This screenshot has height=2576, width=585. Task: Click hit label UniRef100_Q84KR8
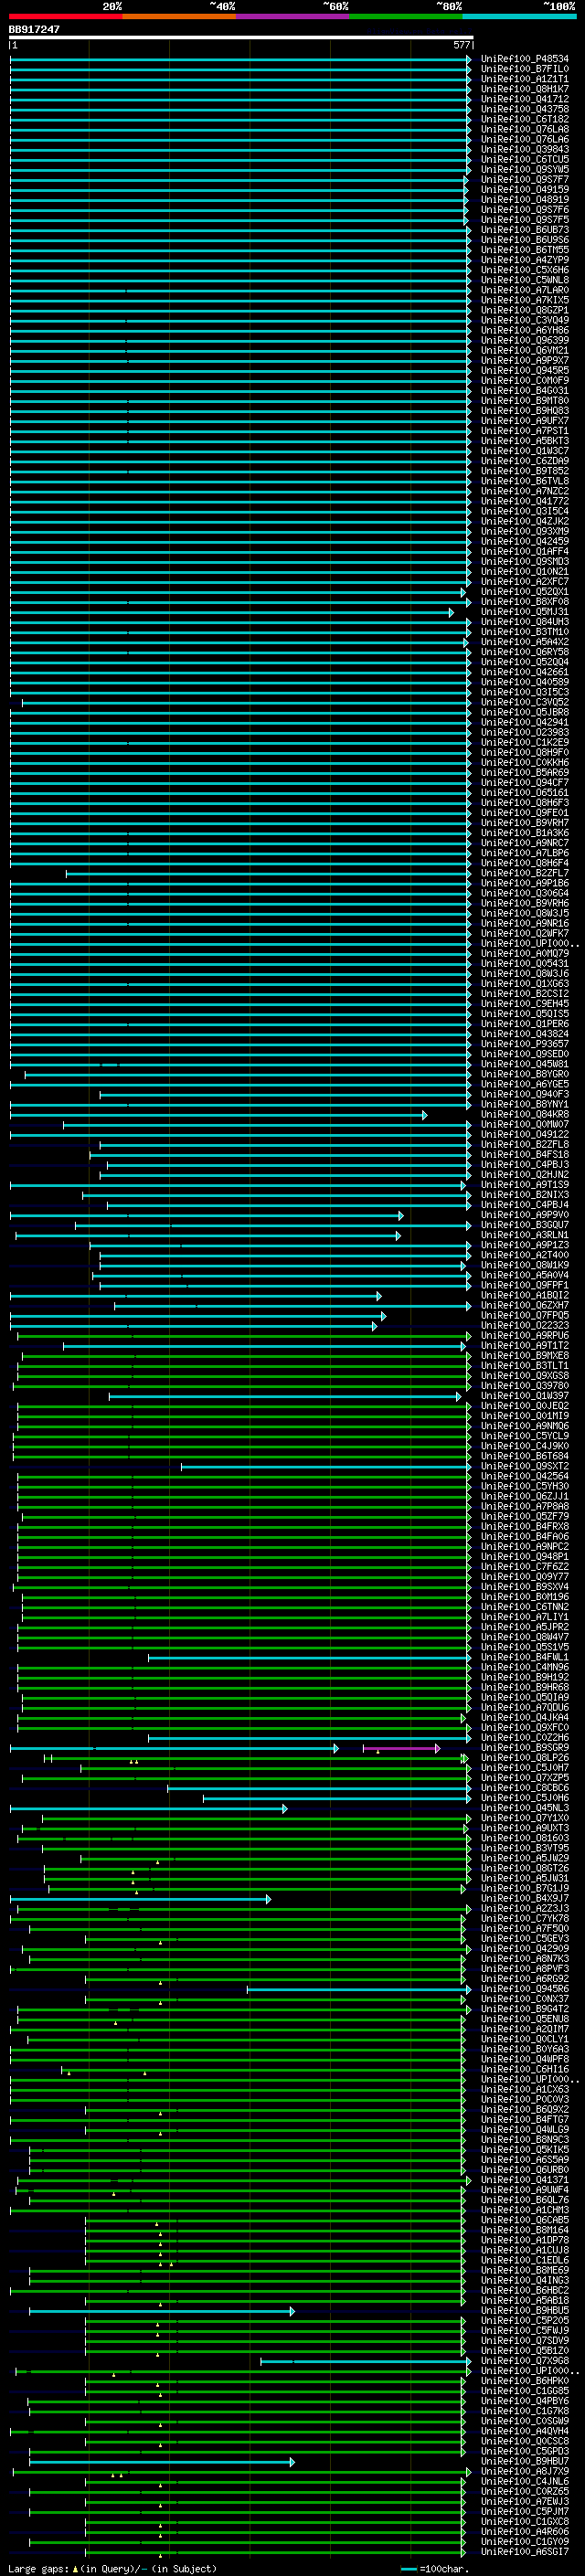tap(524, 1114)
